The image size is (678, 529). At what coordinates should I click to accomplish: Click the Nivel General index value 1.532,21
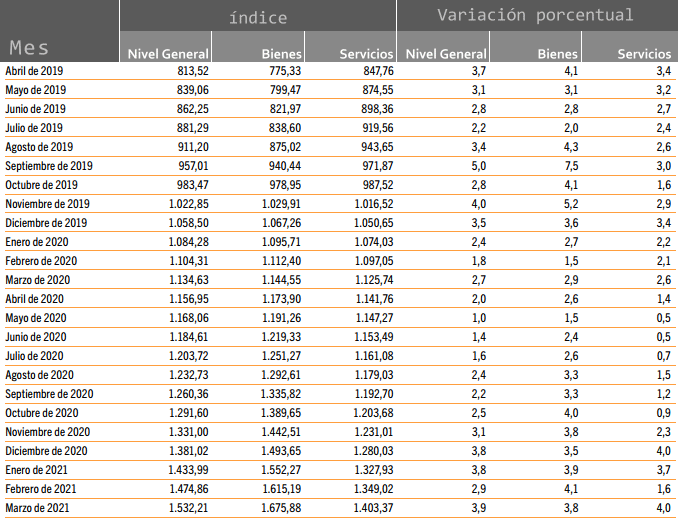[182, 507]
